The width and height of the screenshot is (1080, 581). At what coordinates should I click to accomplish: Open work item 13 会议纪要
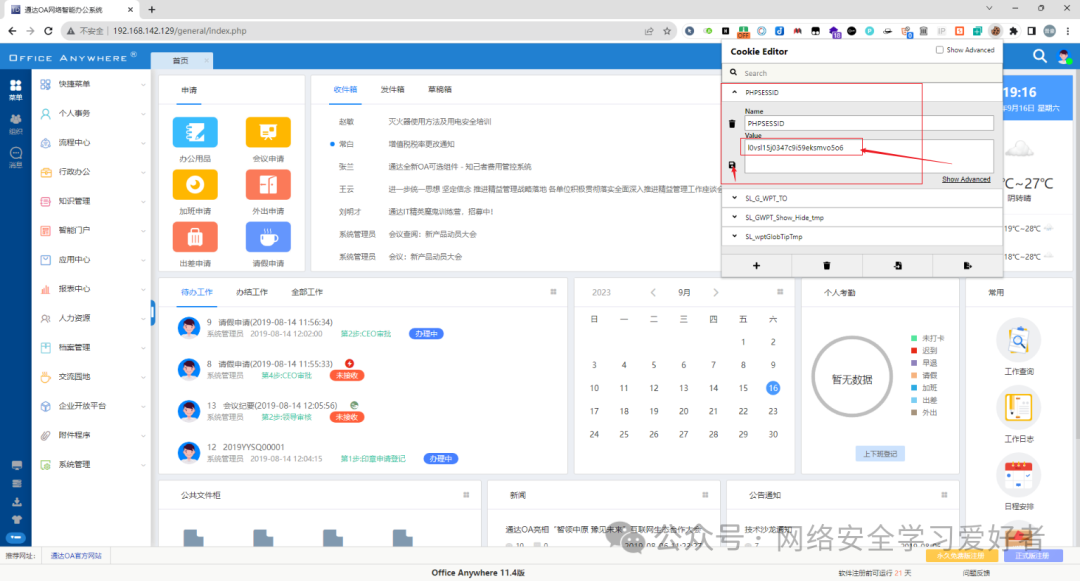pos(280,405)
